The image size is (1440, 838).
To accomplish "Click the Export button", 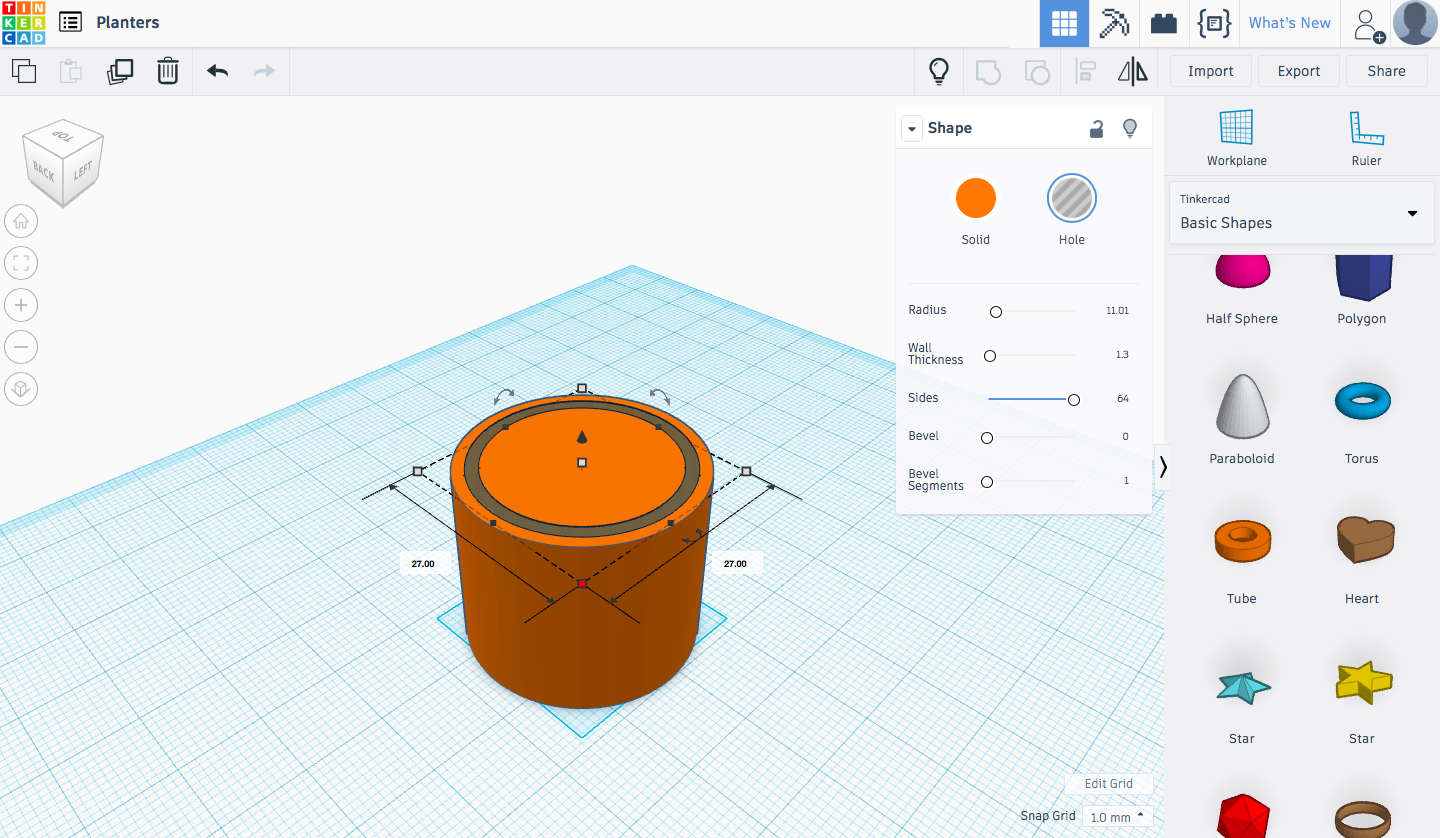I will pos(1299,71).
